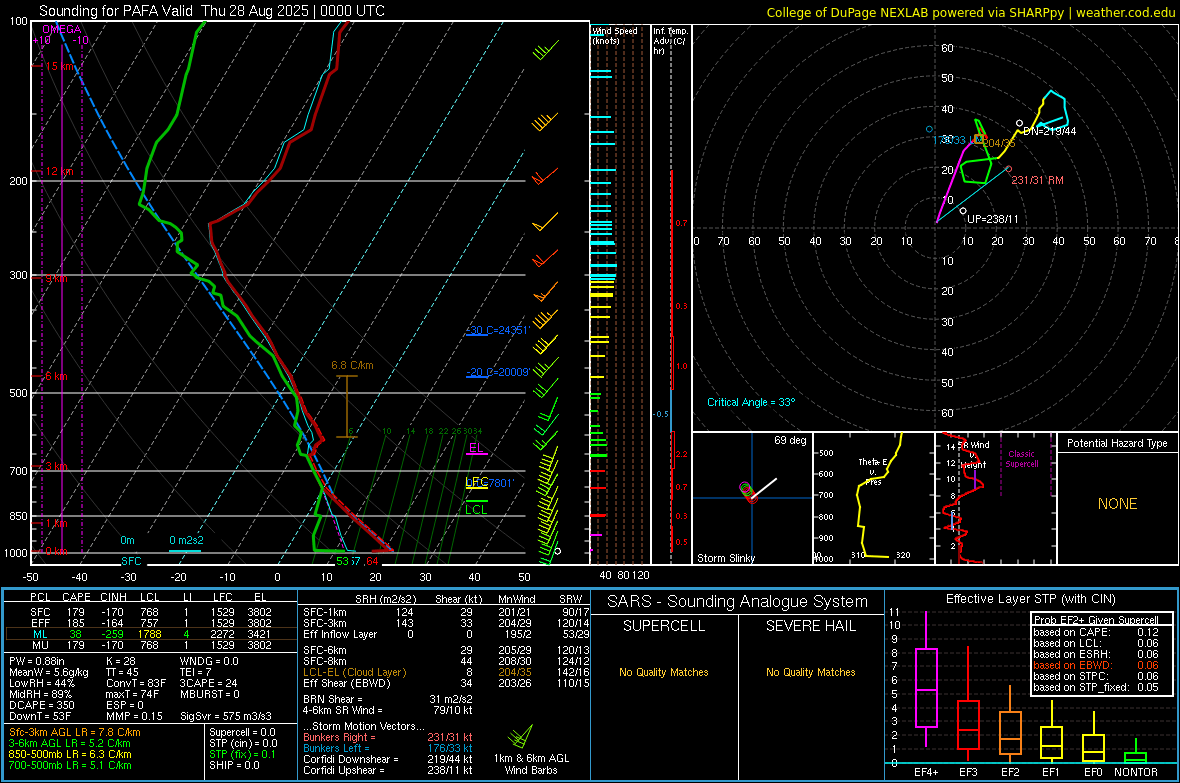
Task: Click the Theta-E v. Pres plot
Action: click(x=873, y=498)
